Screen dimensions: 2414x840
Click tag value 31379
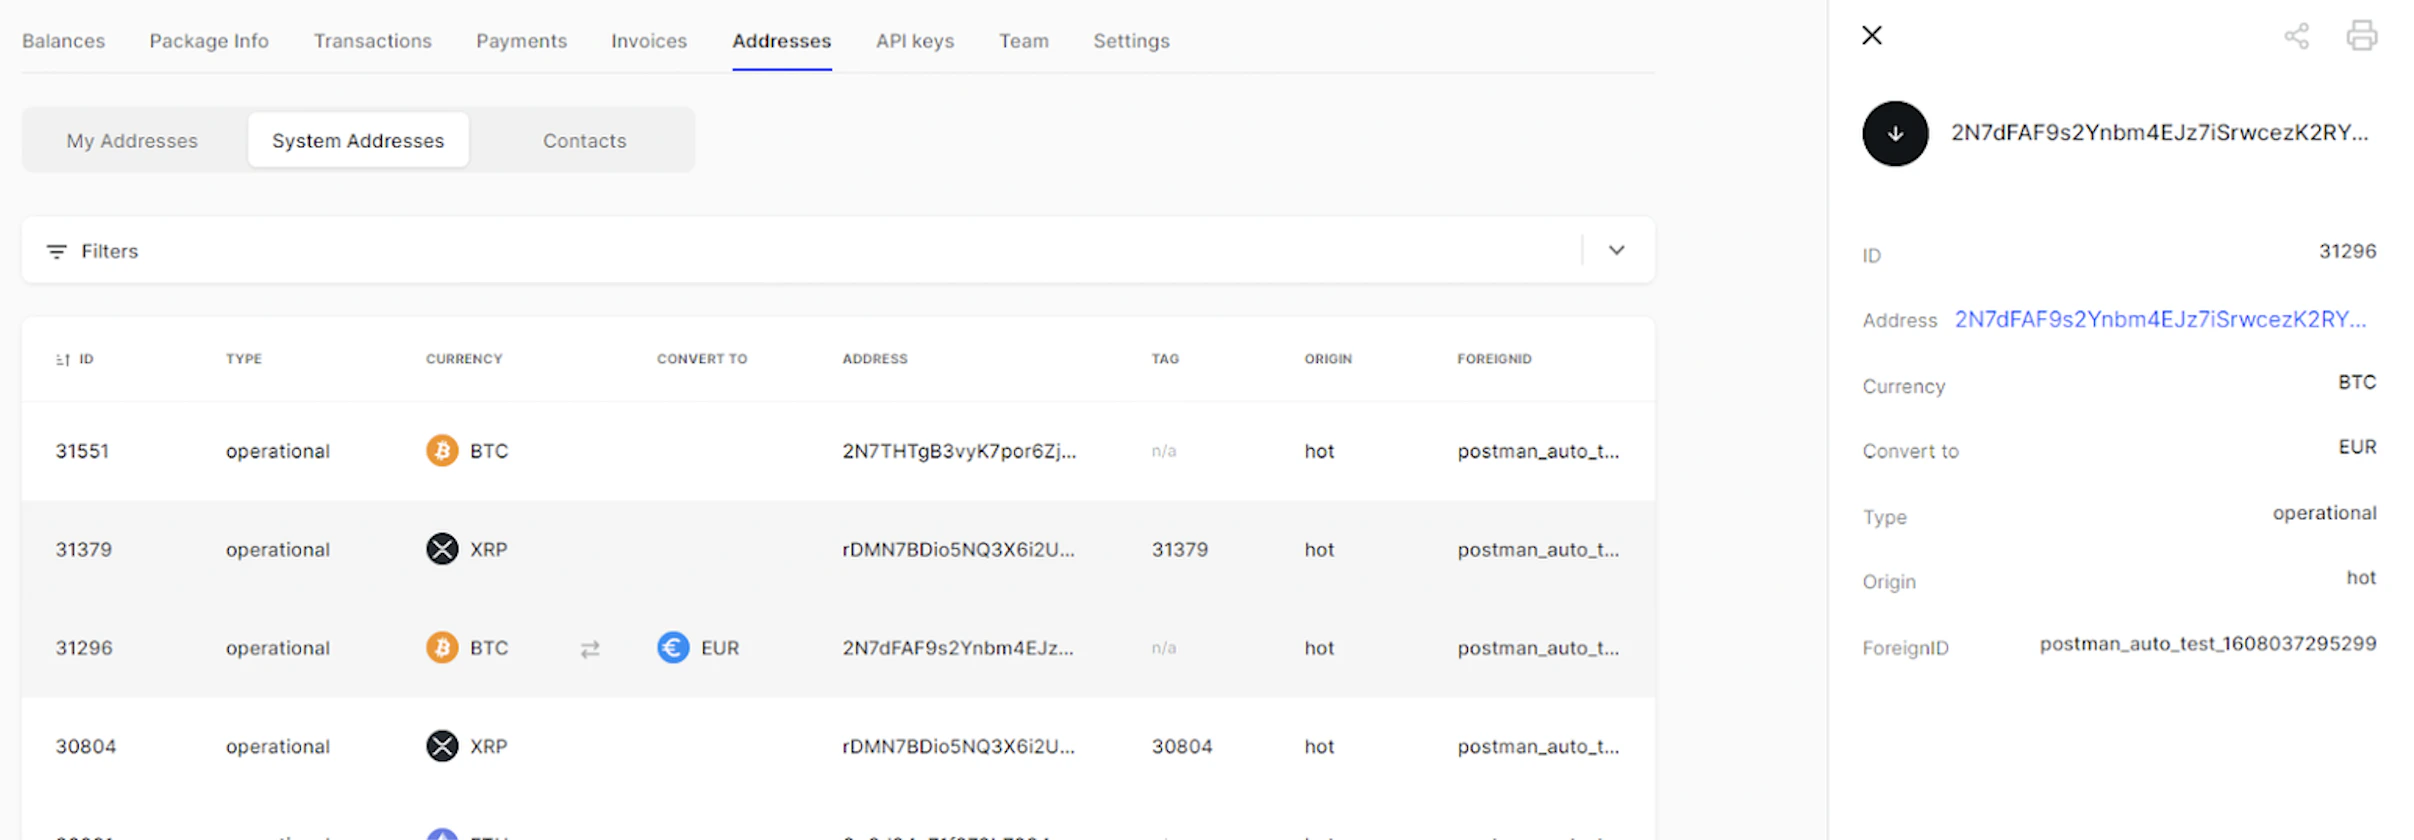1180,549
